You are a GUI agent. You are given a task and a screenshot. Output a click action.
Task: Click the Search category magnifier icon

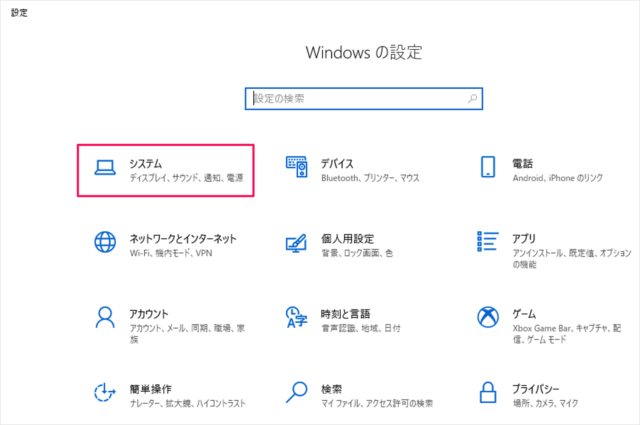point(296,392)
